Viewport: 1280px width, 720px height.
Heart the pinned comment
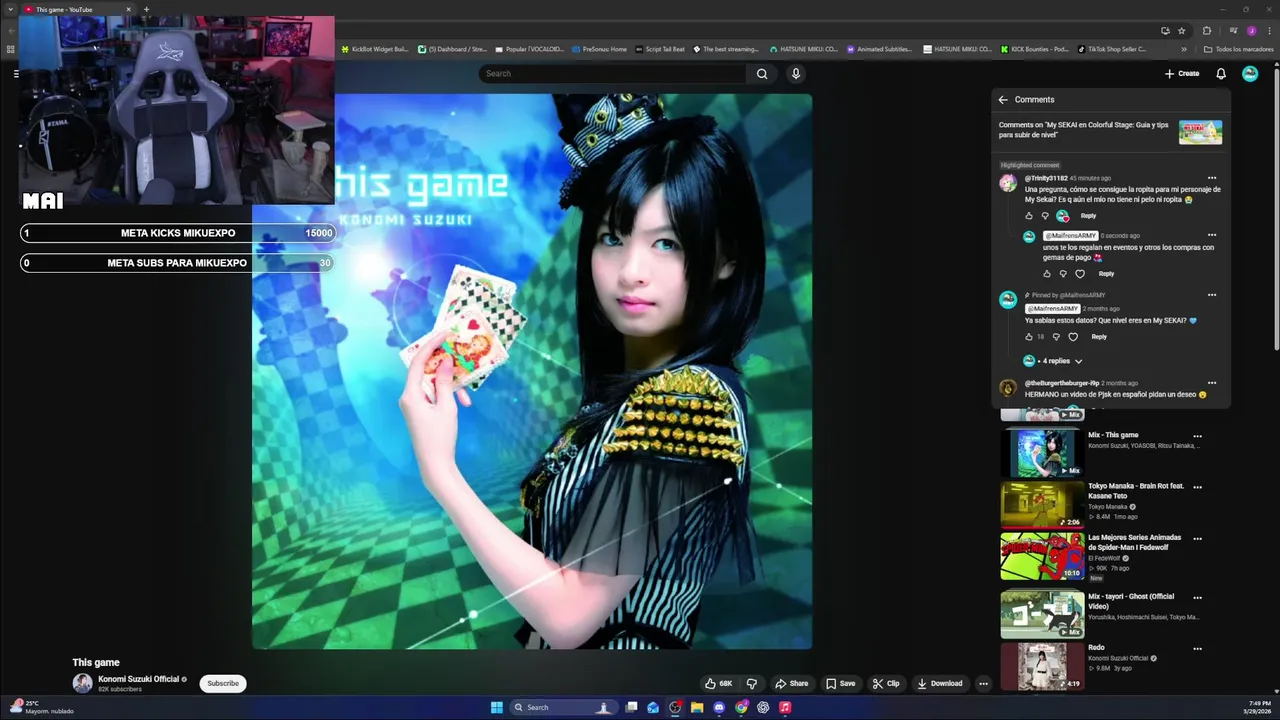1073,337
